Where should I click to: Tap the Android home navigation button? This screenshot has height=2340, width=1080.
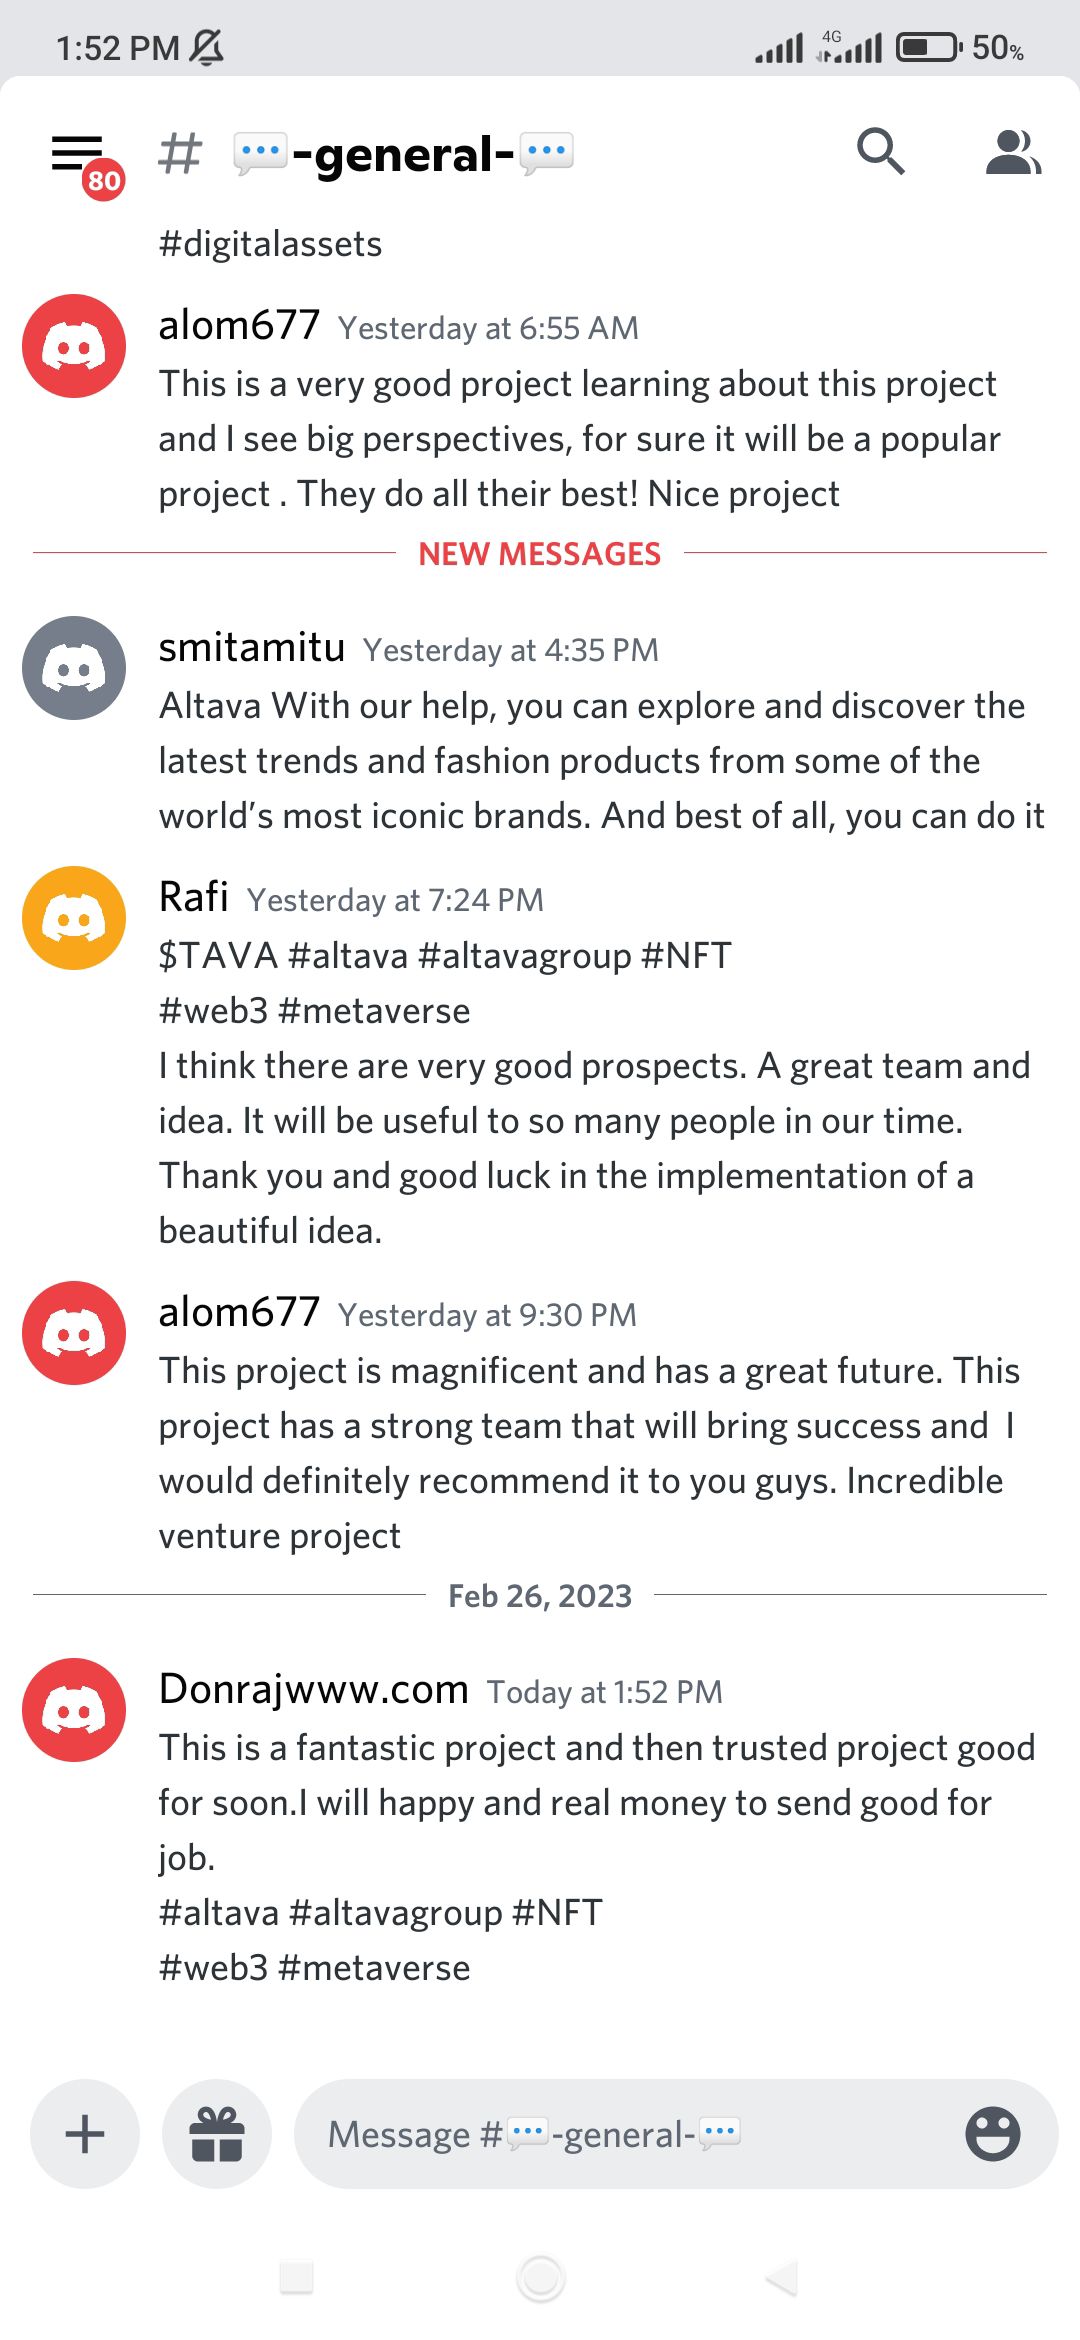click(541, 2279)
